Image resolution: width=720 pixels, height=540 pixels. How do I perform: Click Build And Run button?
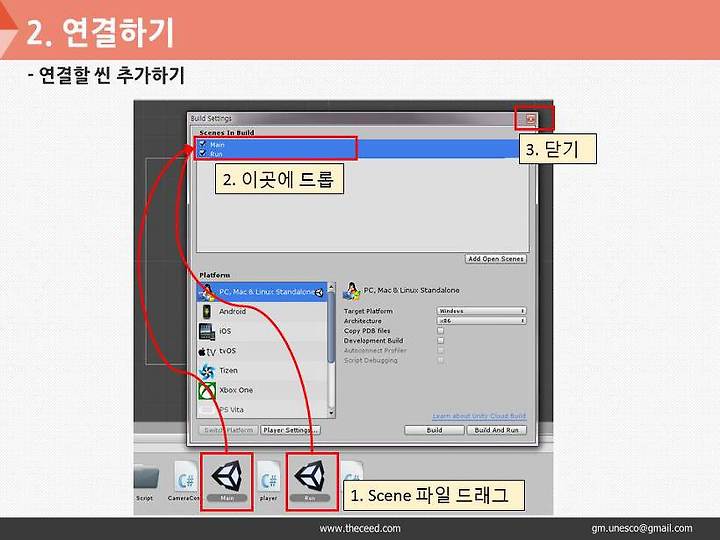pyautogui.click(x=496, y=430)
